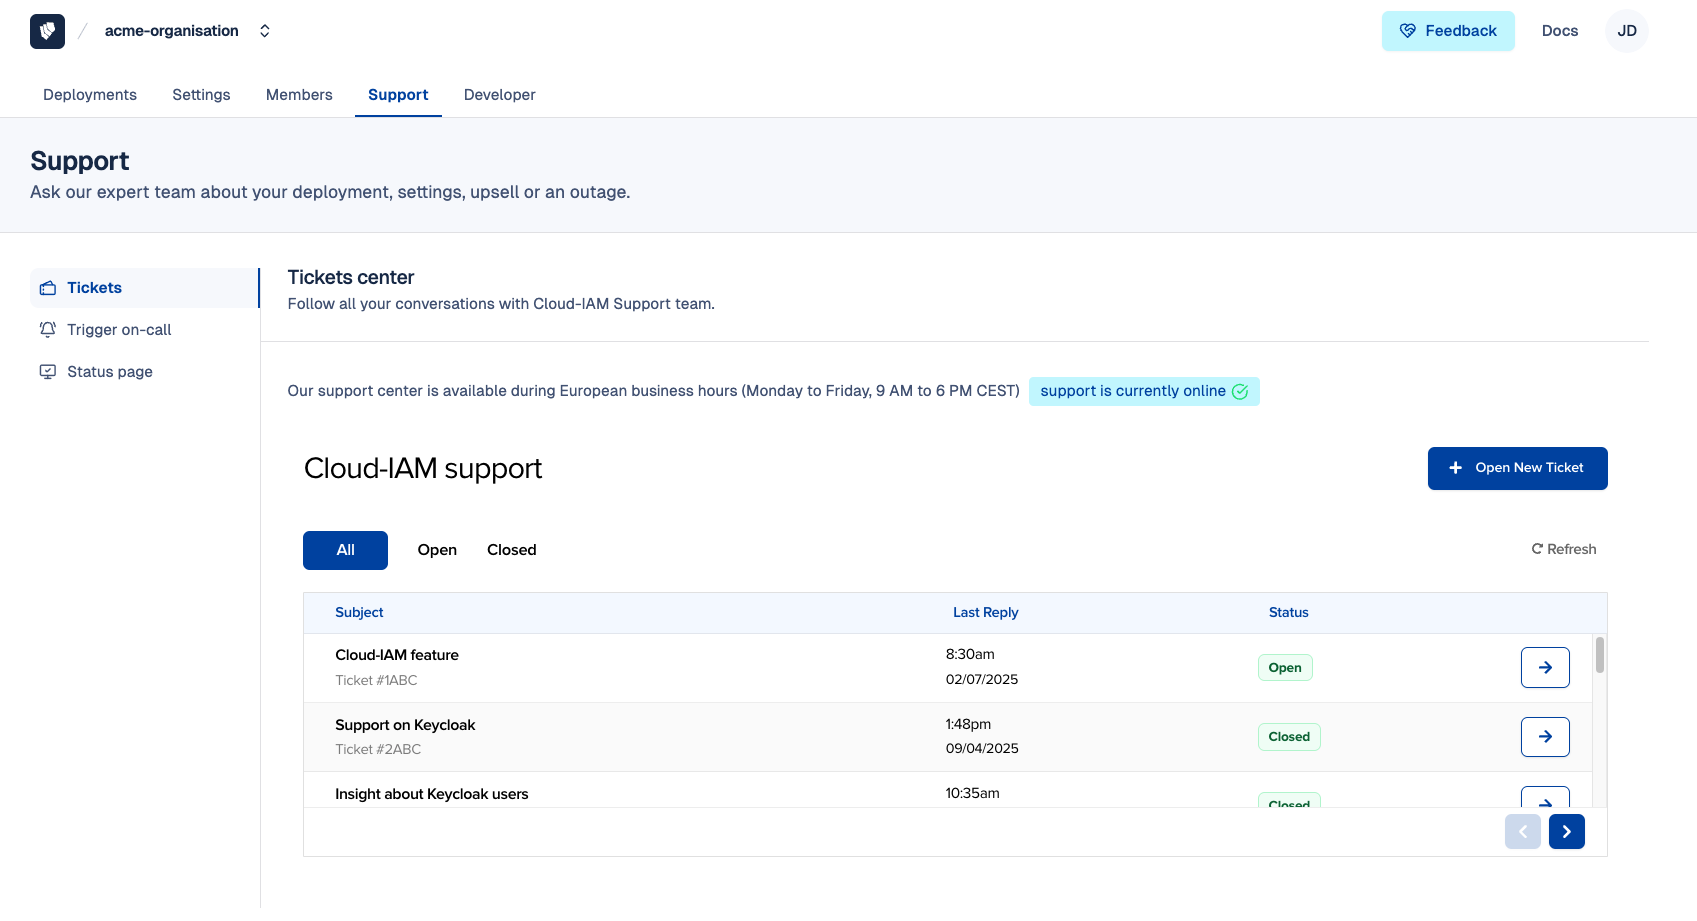This screenshot has height=921, width=1697.
Task: Click the Tickets center heading
Action: tap(351, 278)
